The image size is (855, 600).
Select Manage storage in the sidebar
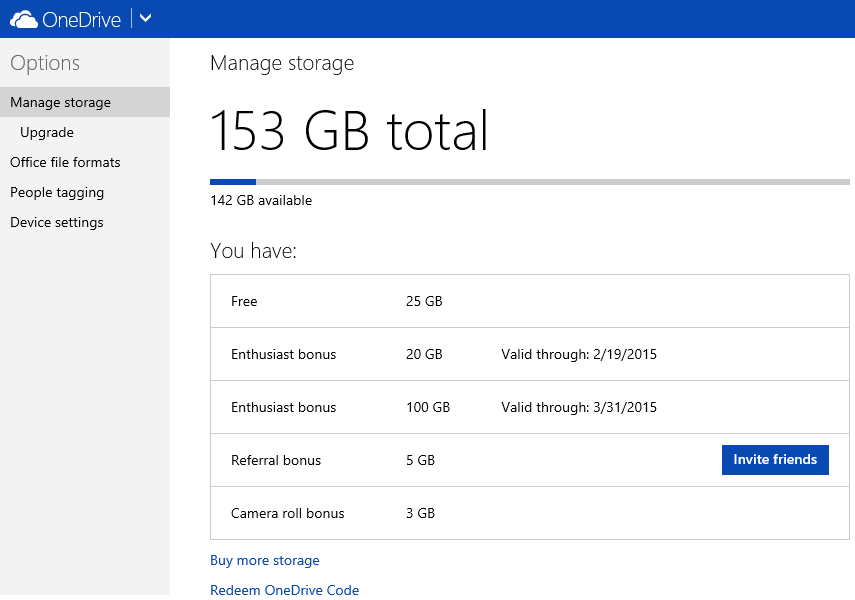click(x=60, y=102)
